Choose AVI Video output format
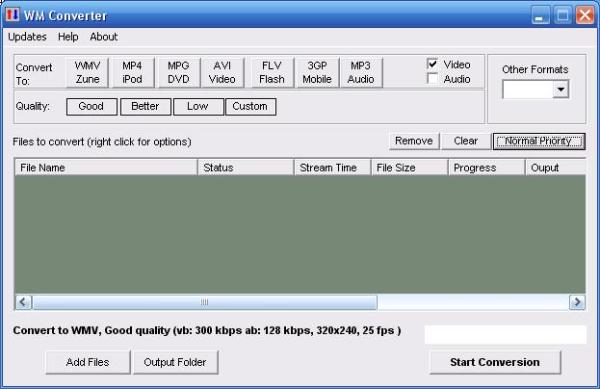This screenshot has width=600, height=389. point(222,73)
